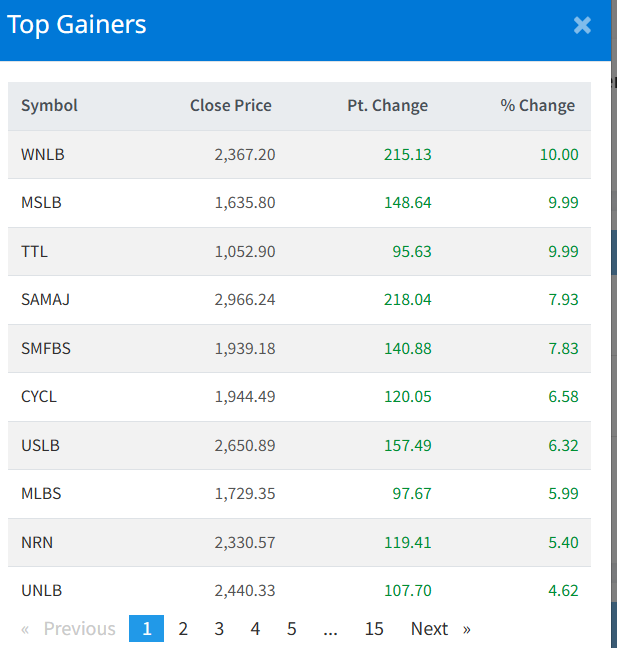617x648 pixels.
Task: Go to pagination page 2
Action: (x=183, y=629)
